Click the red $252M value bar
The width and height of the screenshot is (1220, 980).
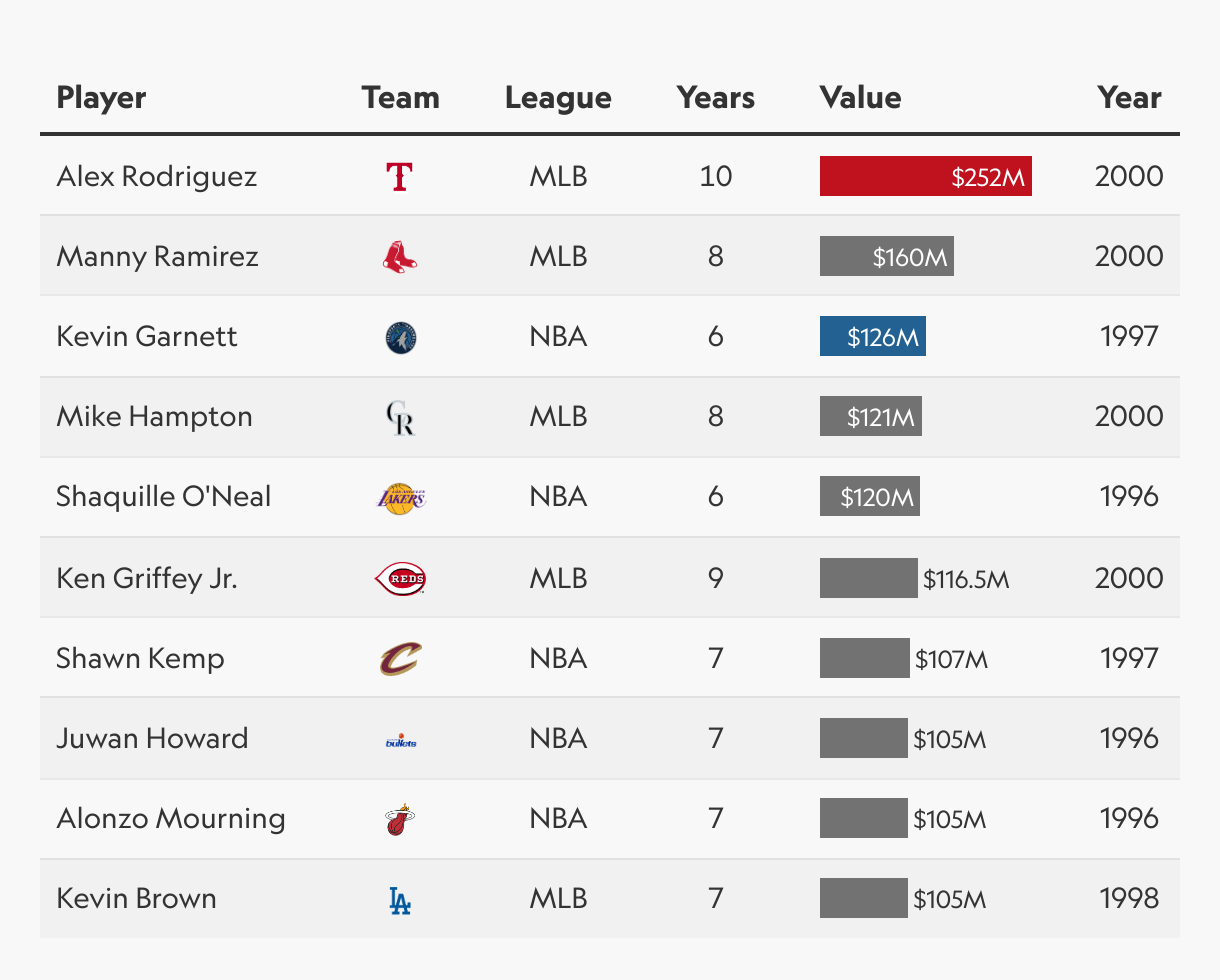925,177
